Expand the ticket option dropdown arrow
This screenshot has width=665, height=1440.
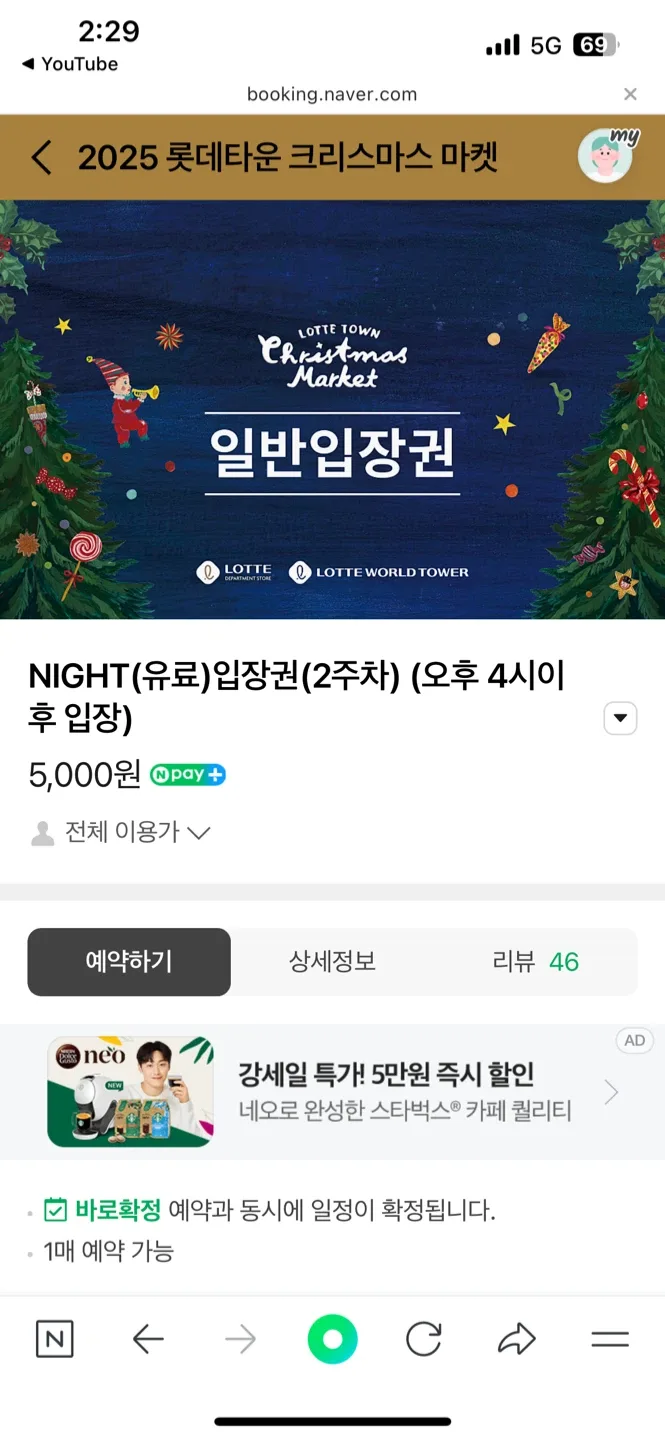tap(621, 718)
